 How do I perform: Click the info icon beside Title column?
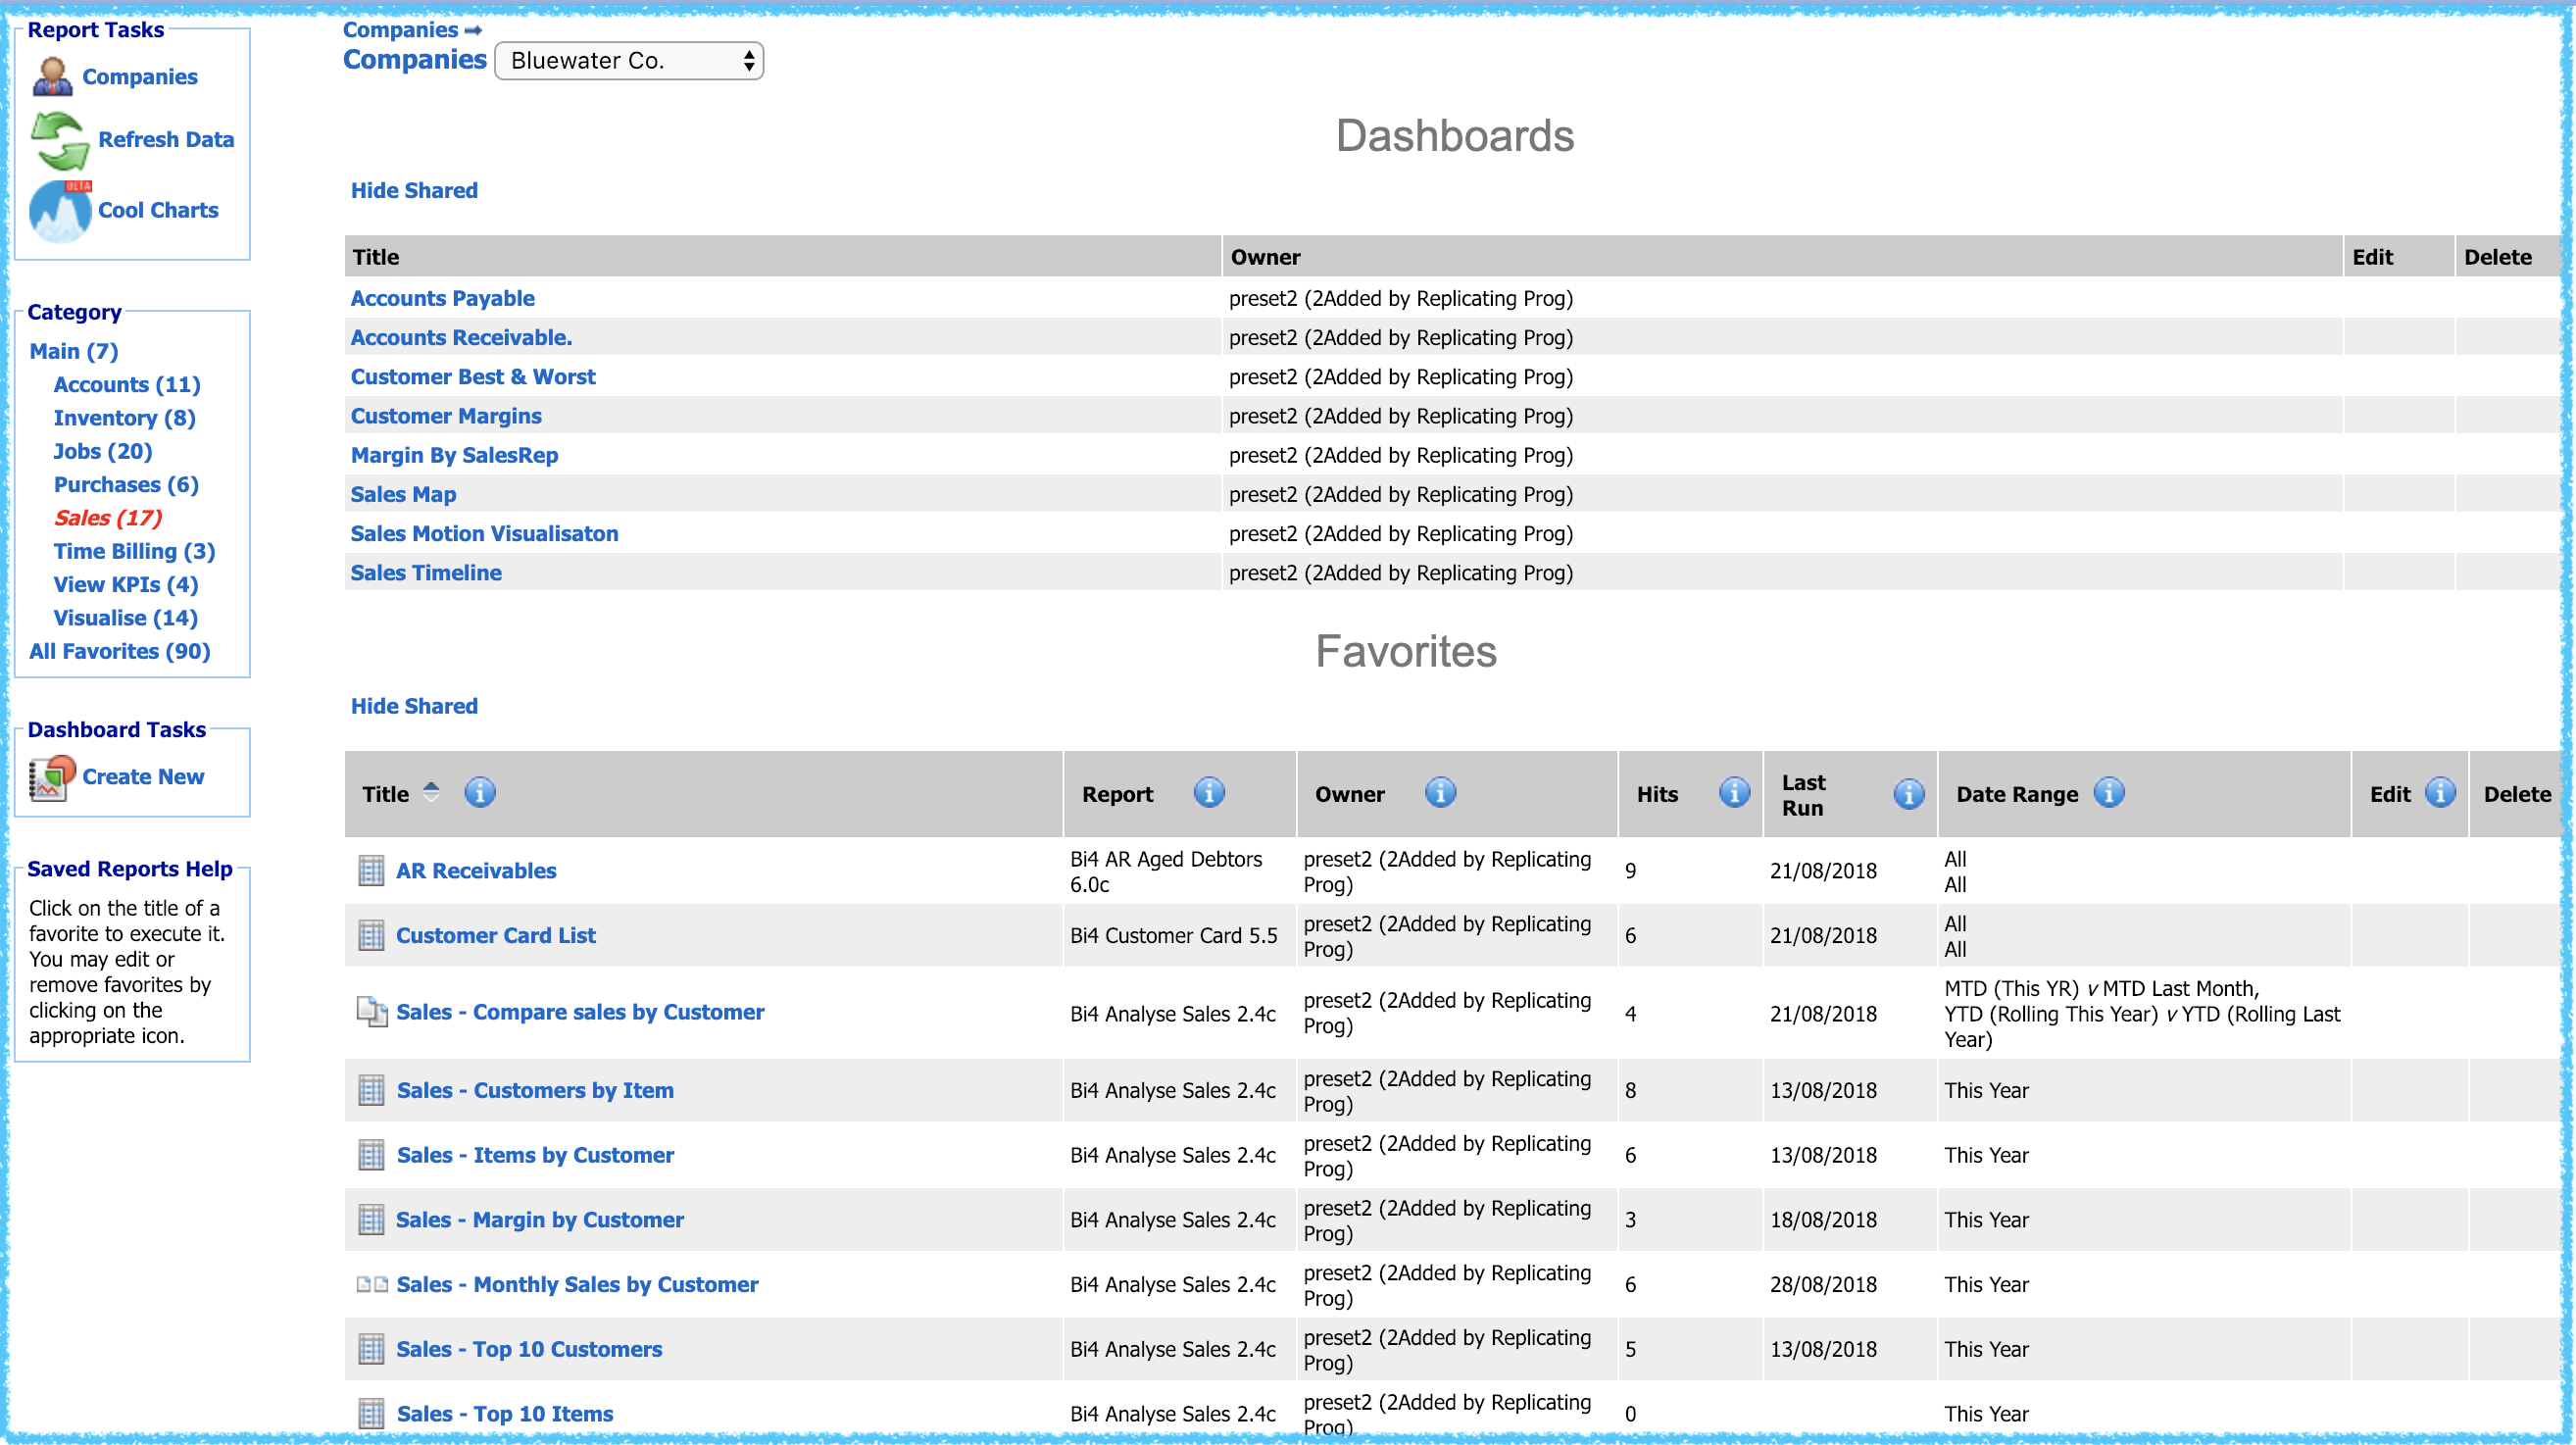[x=480, y=793]
